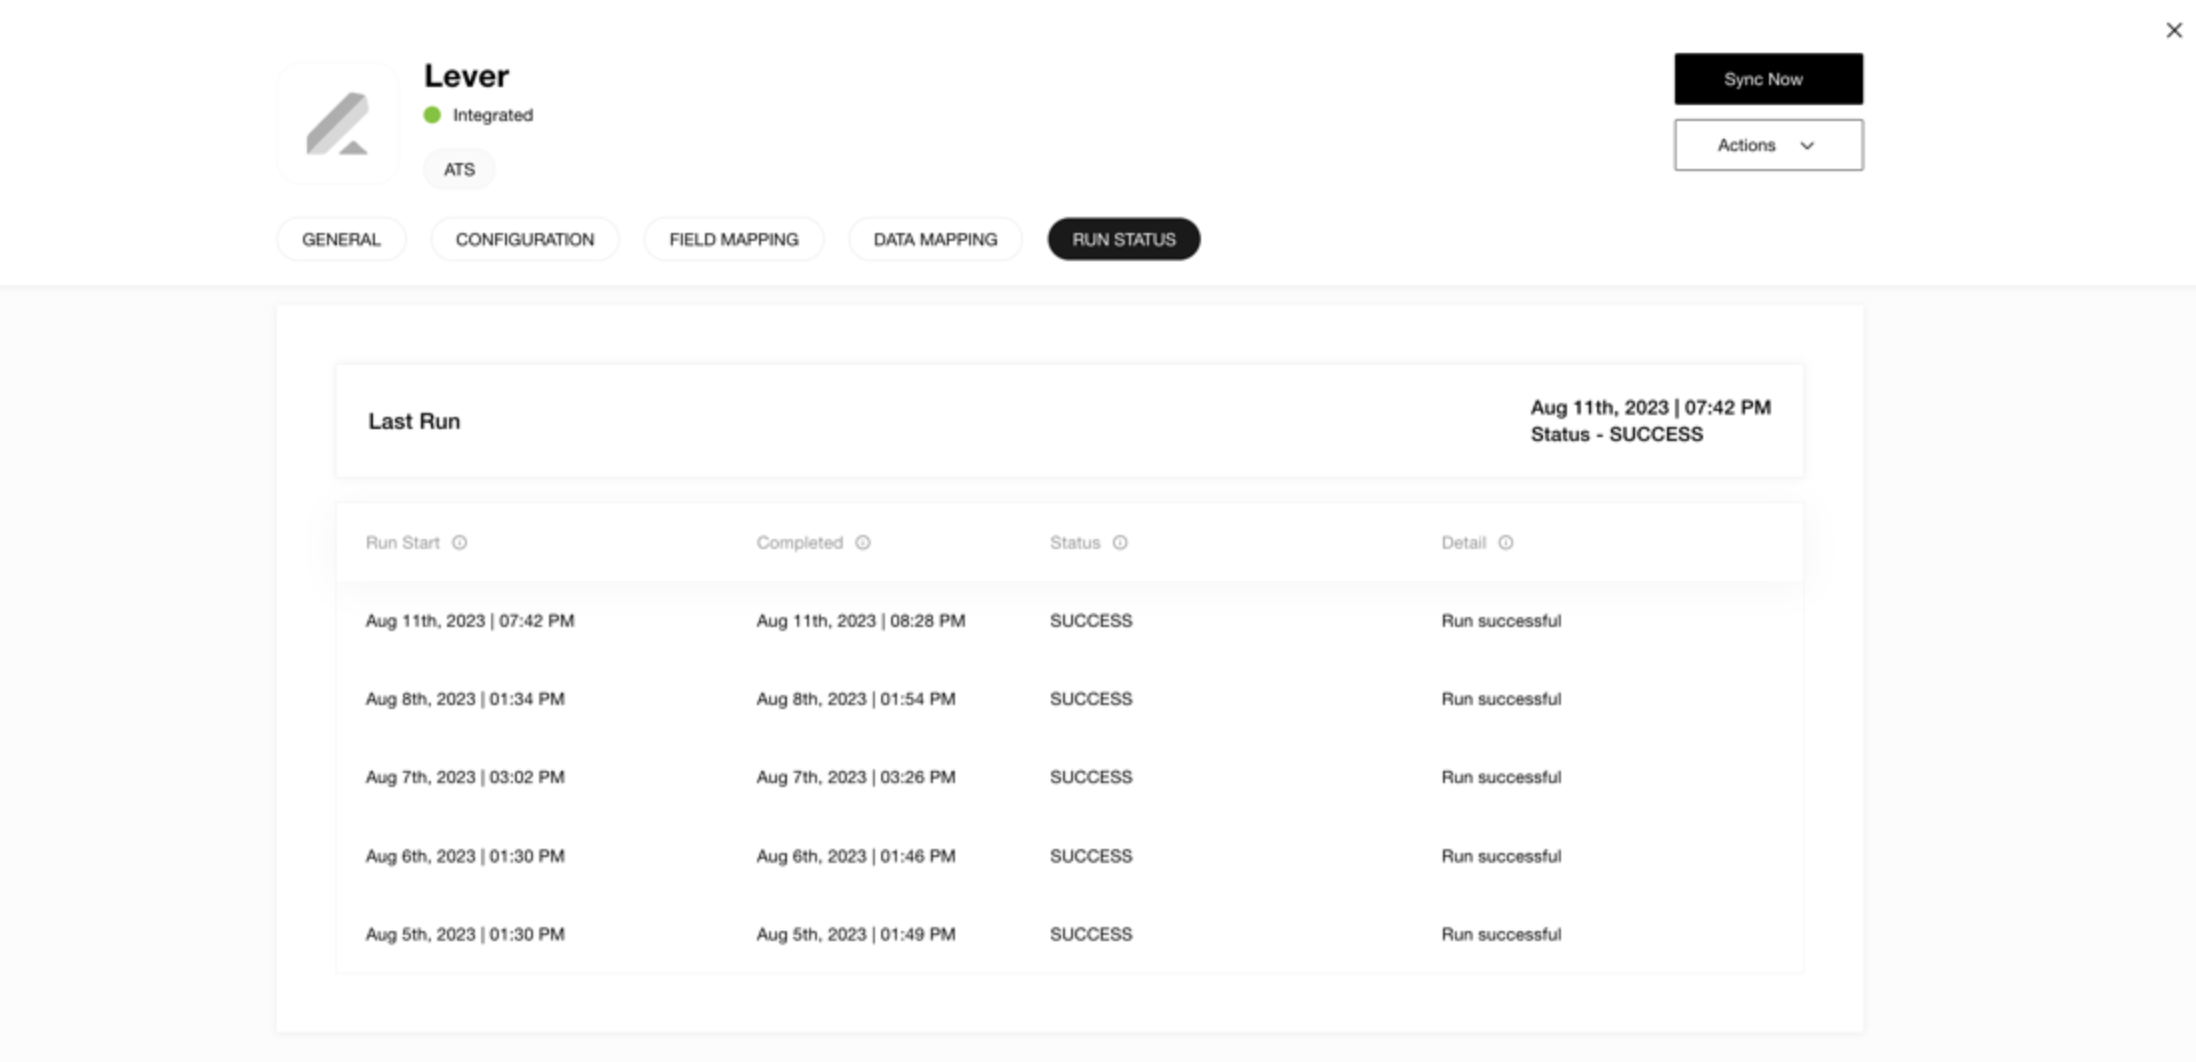Click the info icon beside Run Start
The width and height of the screenshot is (2196, 1062).
click(x=459, y=543)
